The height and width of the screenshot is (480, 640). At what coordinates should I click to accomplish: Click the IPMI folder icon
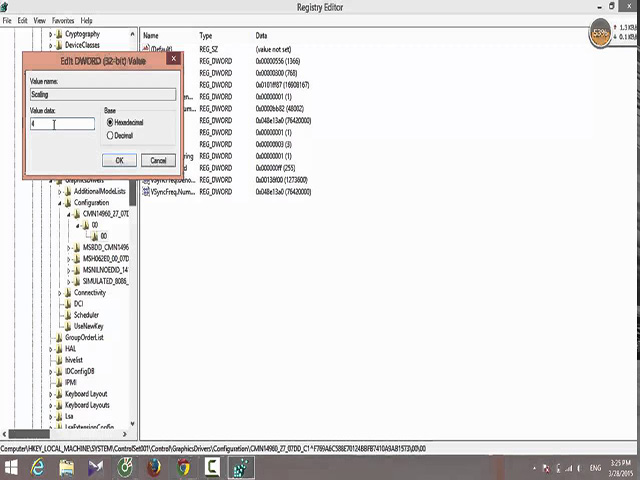59,382
